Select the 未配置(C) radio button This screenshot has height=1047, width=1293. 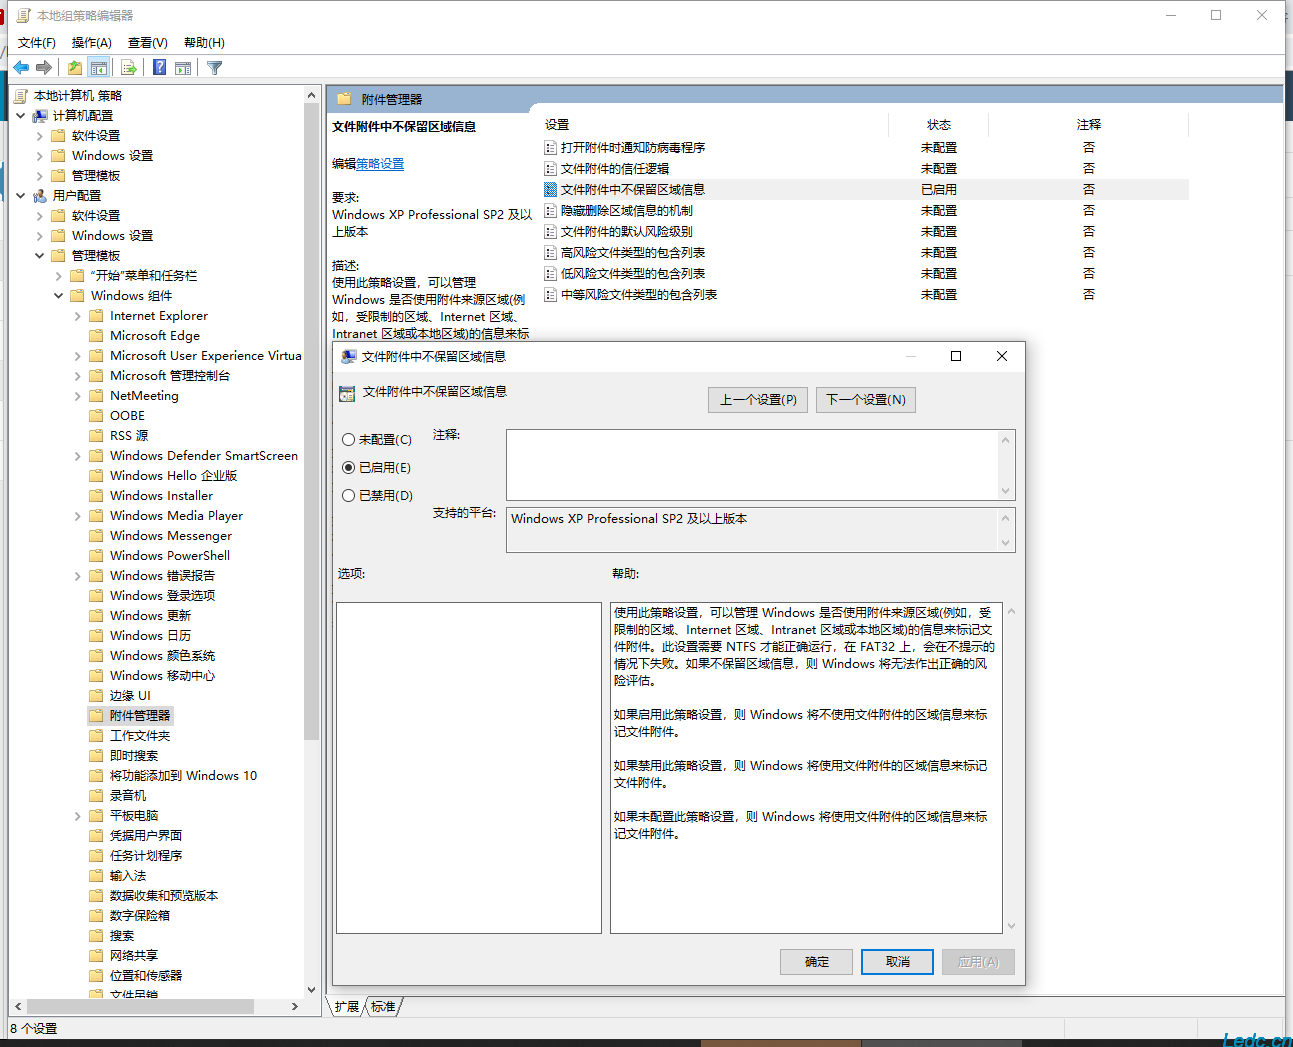[x=349, y=440]
